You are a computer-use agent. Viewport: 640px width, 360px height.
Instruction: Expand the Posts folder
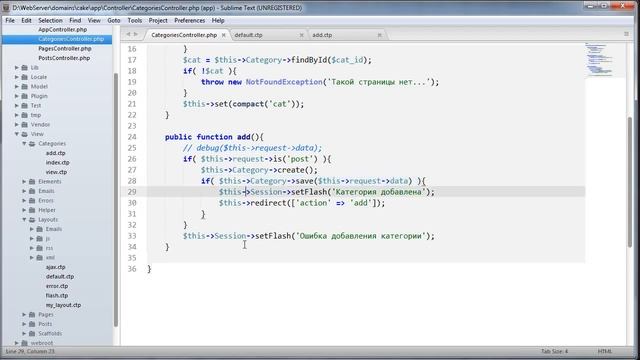[x=24, y=324]
